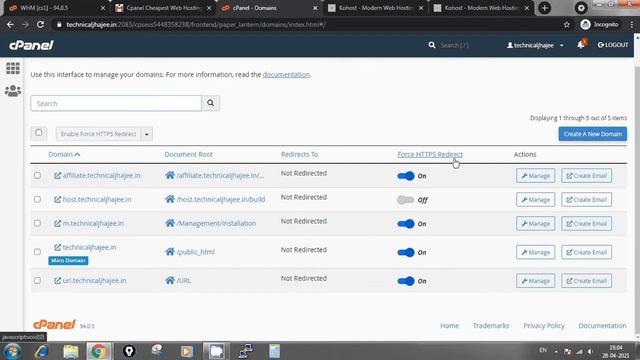Click volume icon in system tray

[x=591, y=351]
